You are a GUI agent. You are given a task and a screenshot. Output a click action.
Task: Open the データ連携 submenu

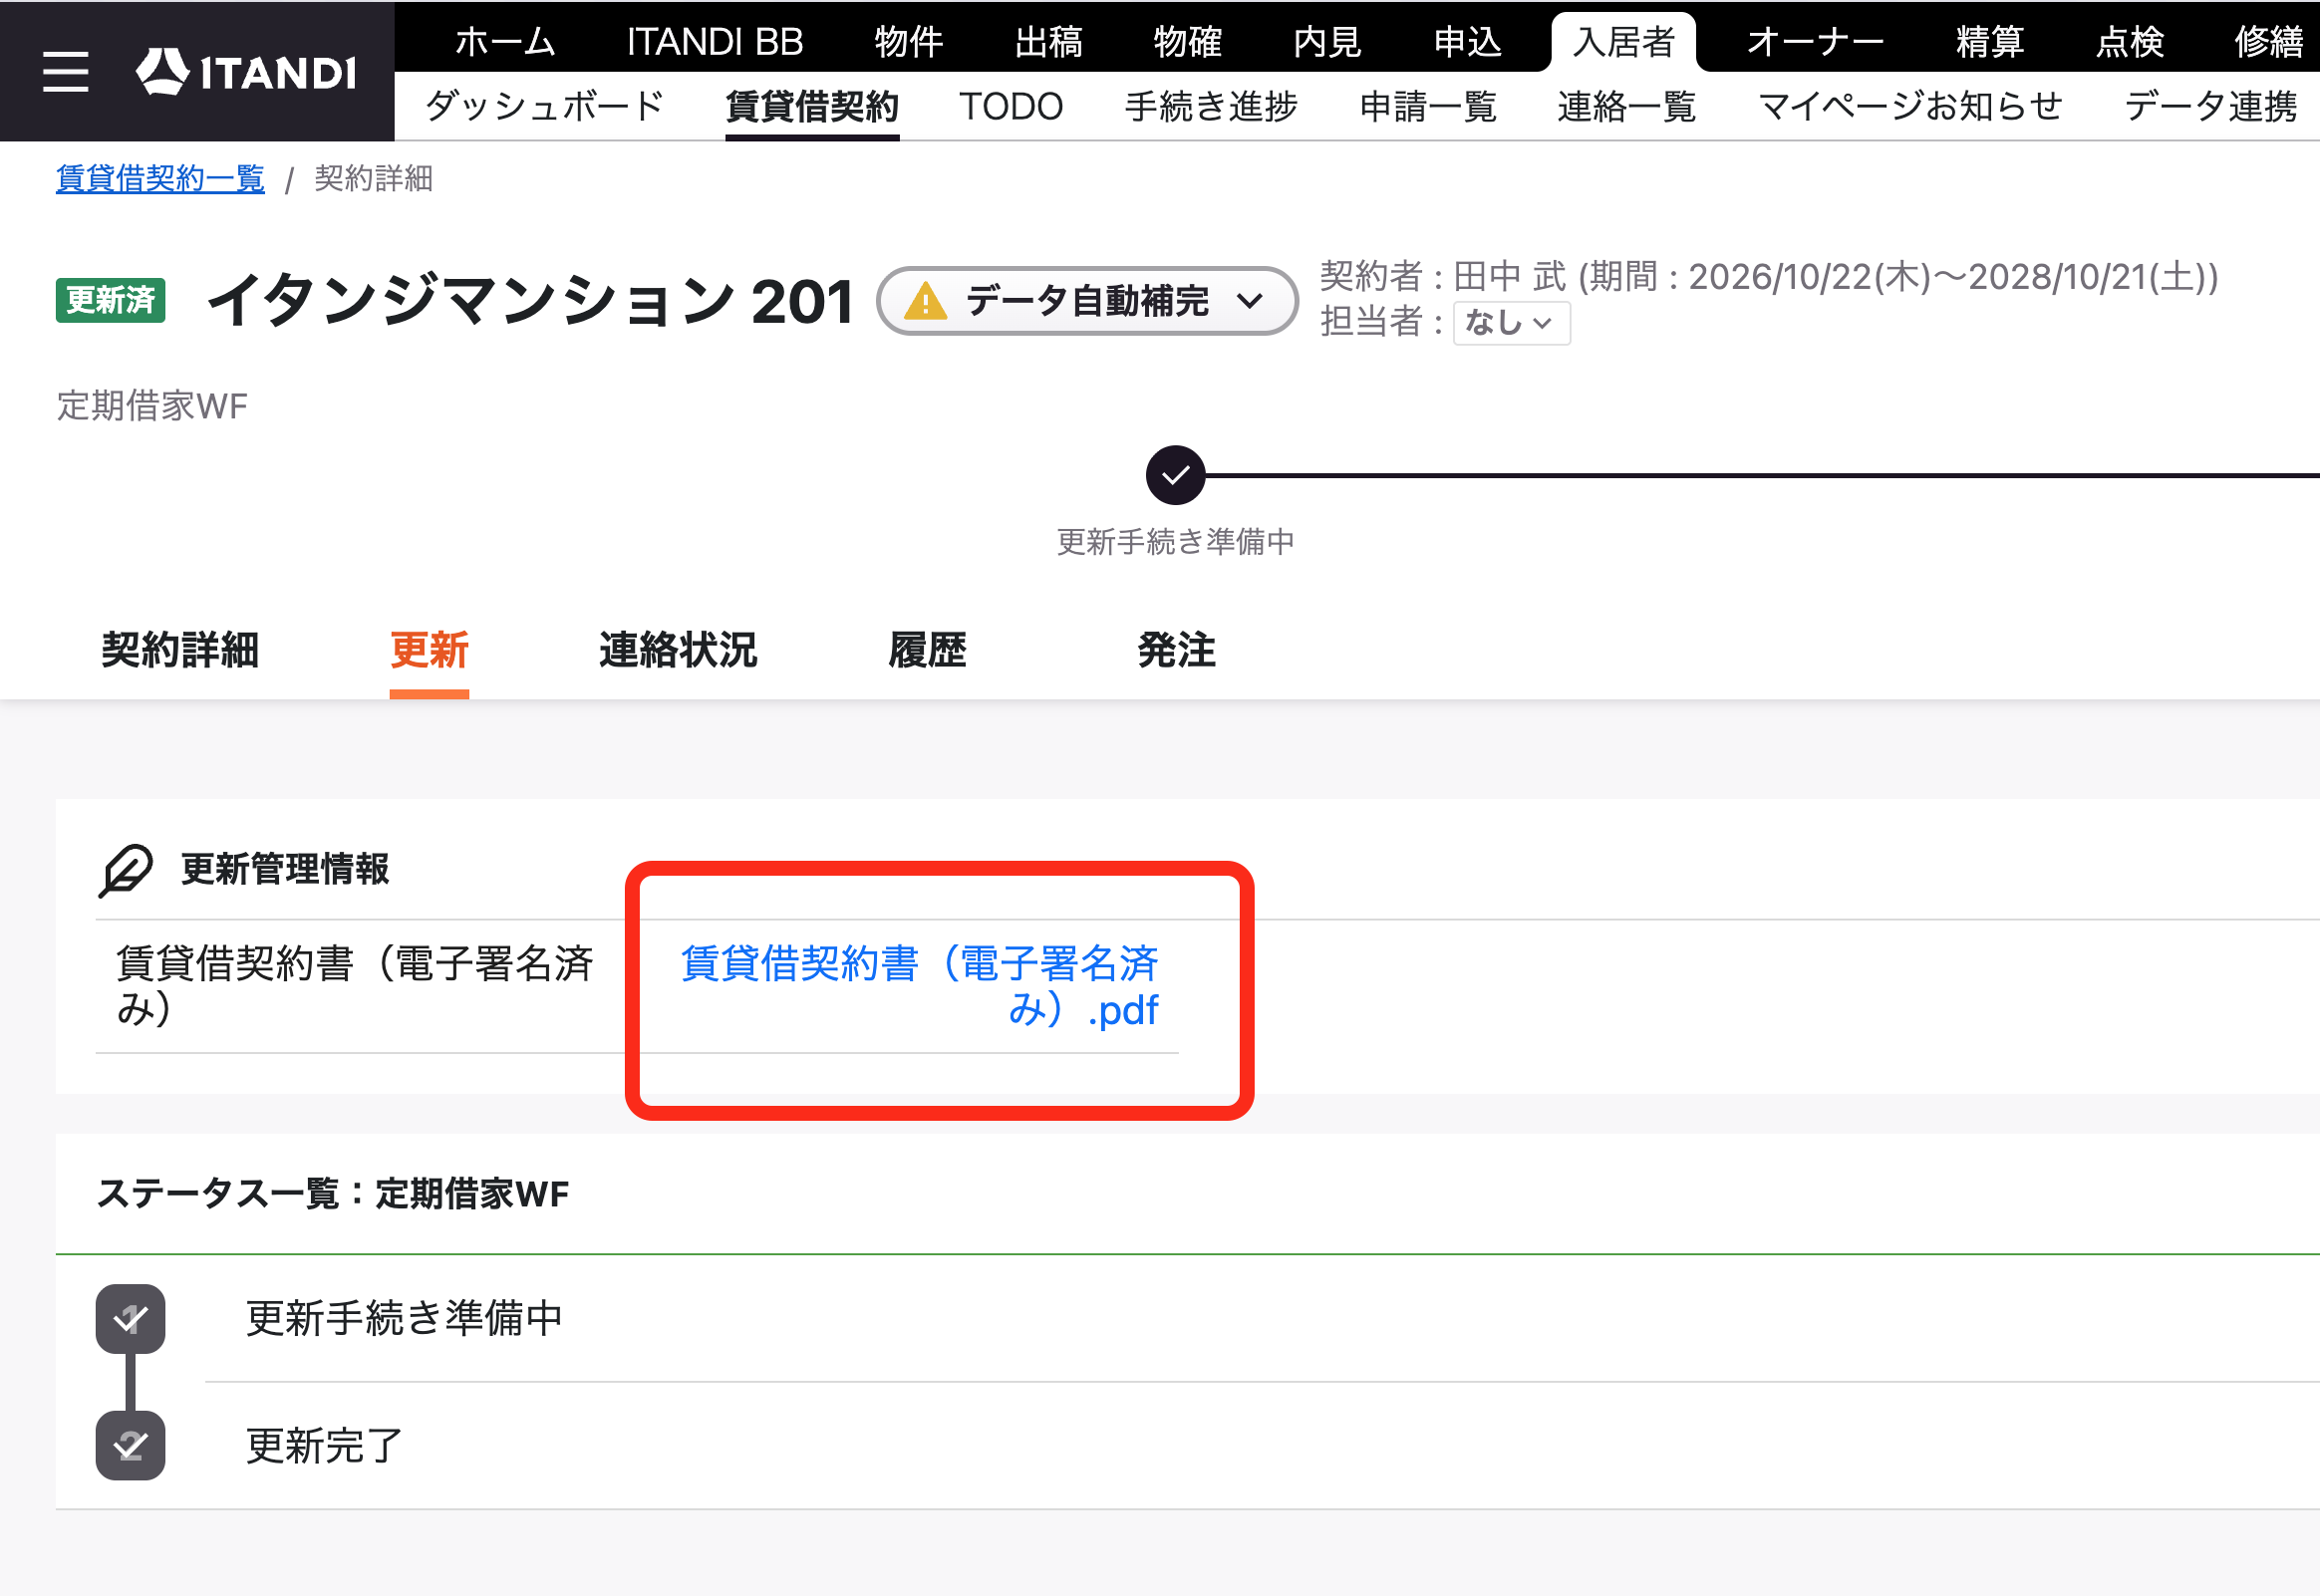pyautogui.click(x=2210, y=106)
